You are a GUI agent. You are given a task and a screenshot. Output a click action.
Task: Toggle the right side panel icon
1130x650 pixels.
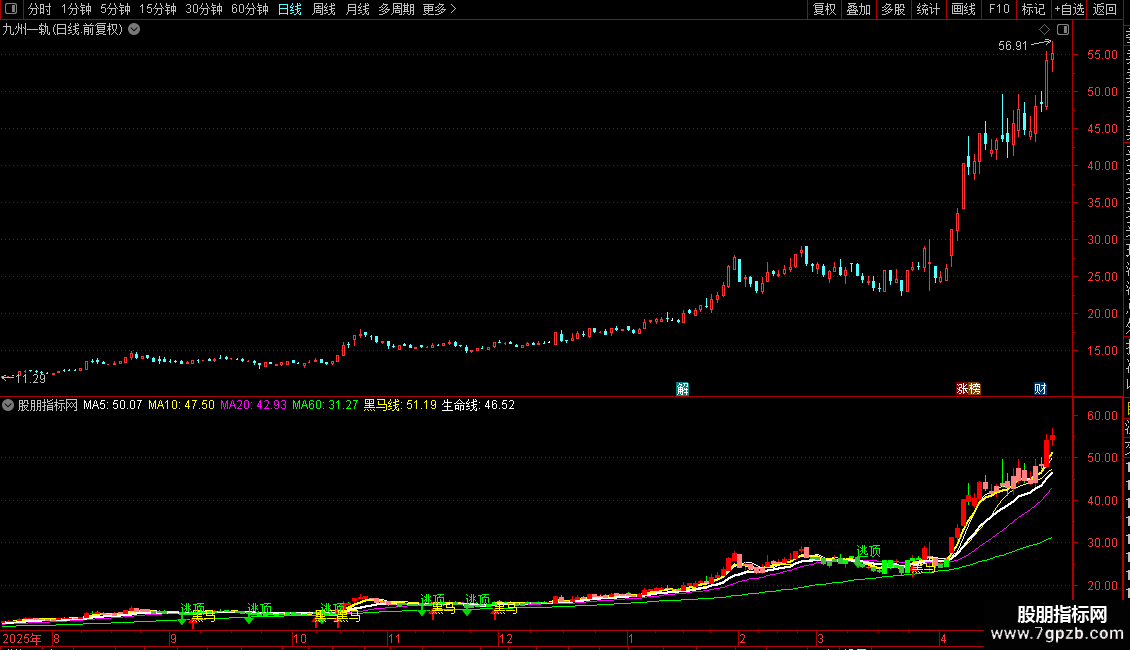click(1063, 30)
